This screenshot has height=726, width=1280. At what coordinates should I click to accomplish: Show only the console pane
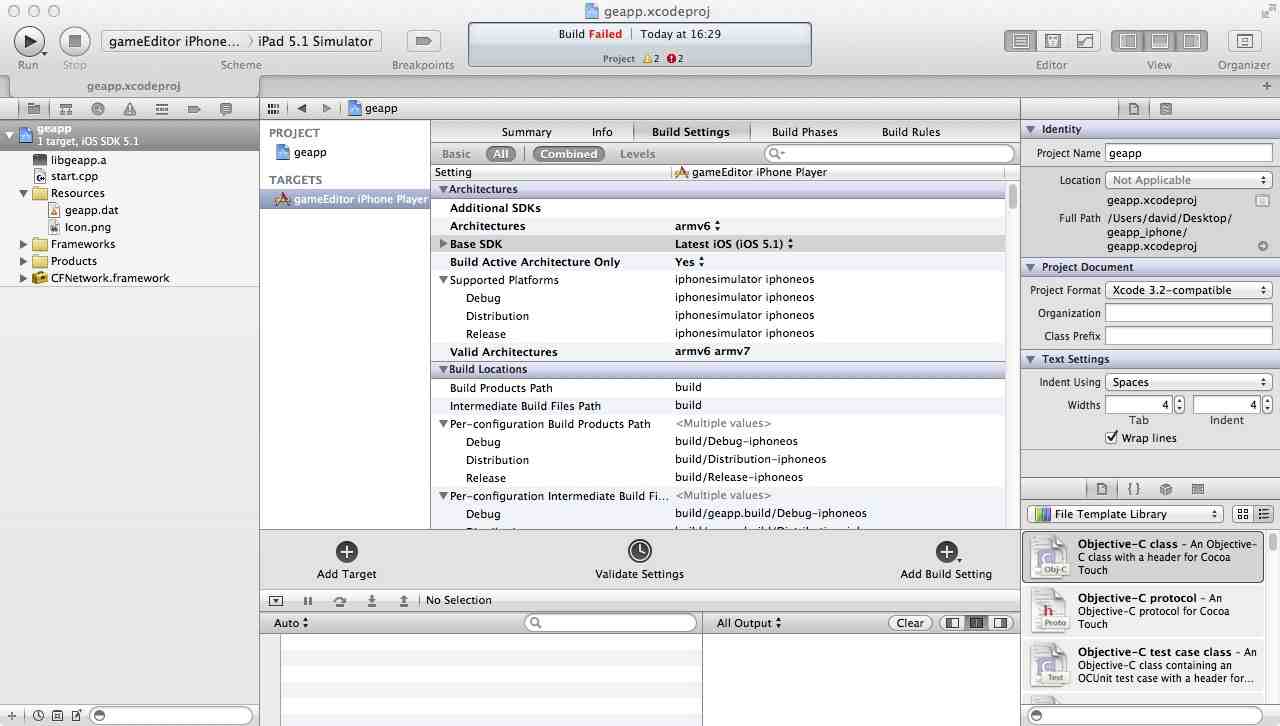pyautogui.click(x=1000, y=623)
